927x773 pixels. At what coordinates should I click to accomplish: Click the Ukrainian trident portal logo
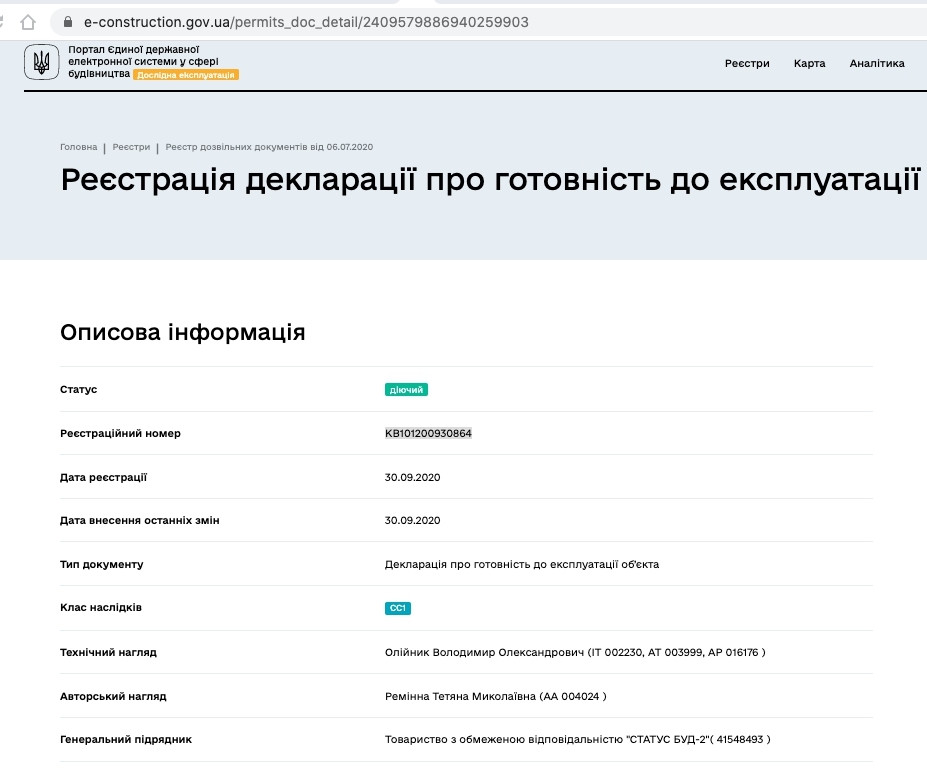[x=41, y=62]
